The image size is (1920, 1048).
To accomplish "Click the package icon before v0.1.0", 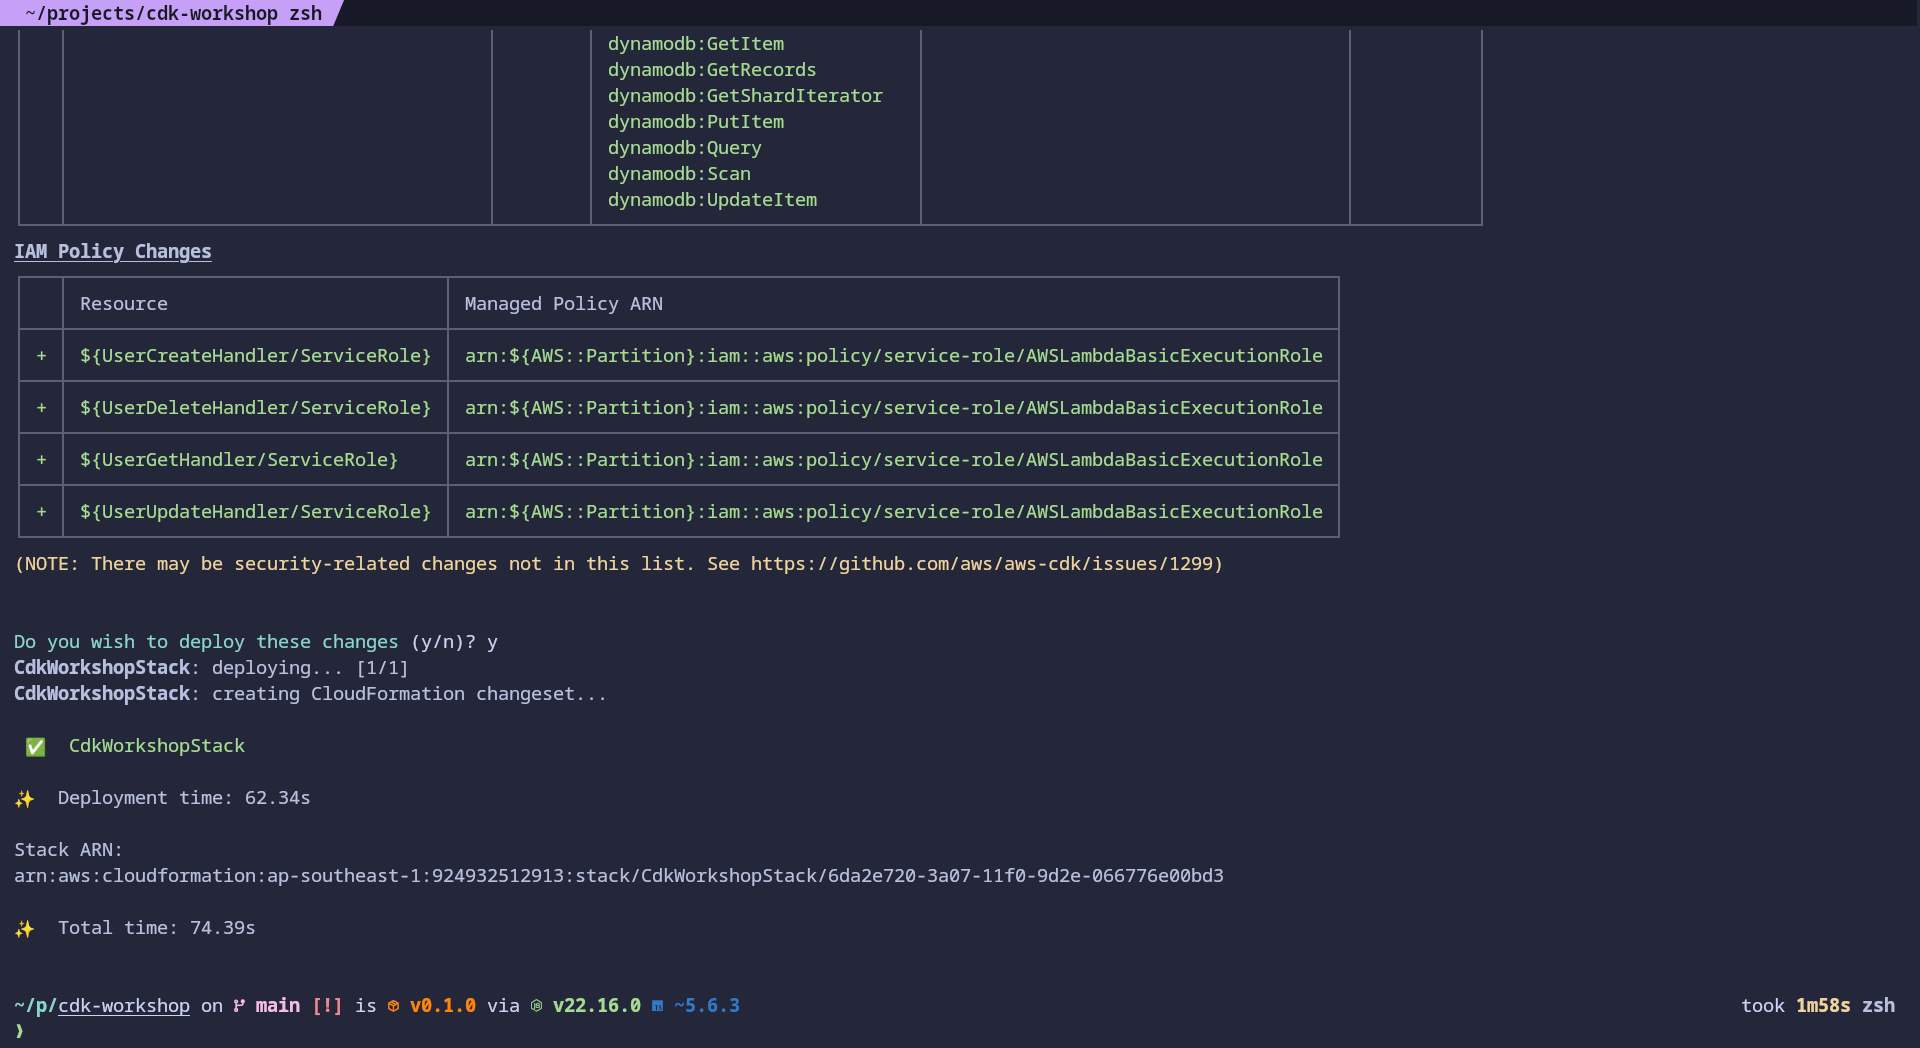I will [393, 1006].
